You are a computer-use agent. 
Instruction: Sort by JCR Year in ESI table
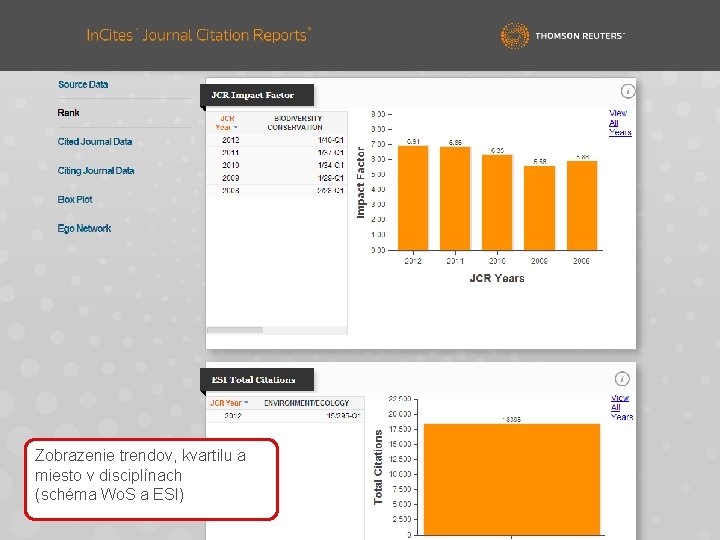tap(229, 403)
